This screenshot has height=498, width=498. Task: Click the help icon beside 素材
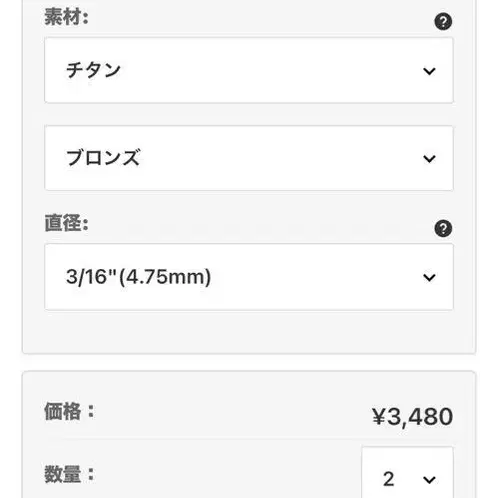443,22
